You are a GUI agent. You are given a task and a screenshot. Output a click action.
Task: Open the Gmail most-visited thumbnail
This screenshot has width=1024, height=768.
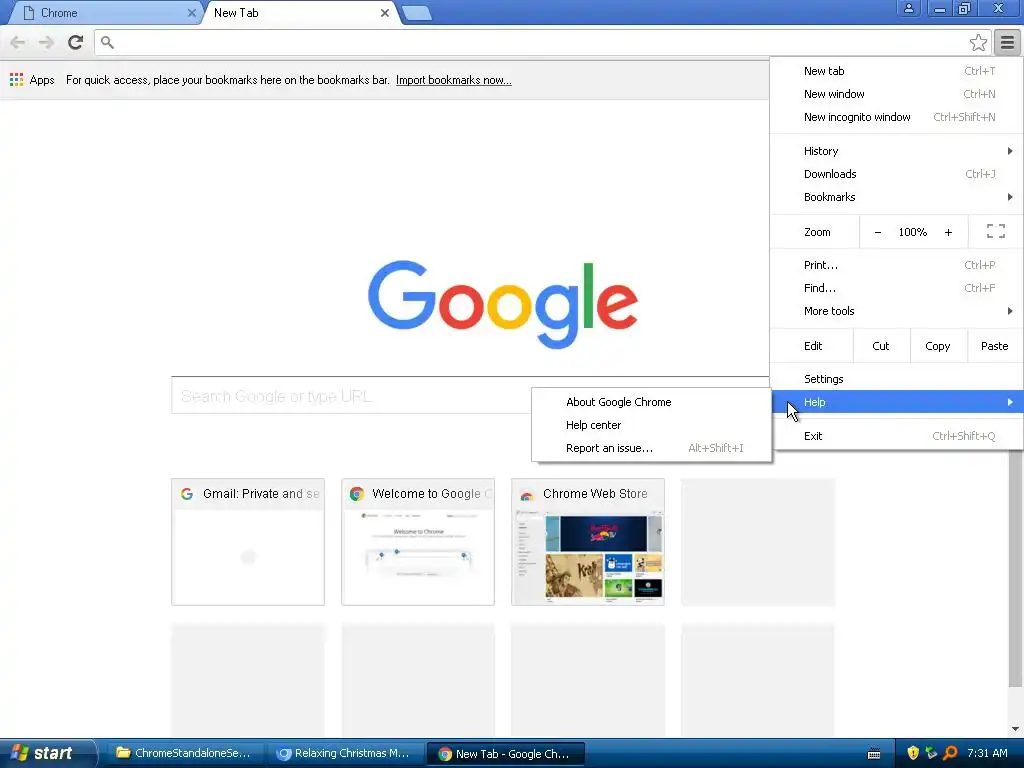(248, 542)
